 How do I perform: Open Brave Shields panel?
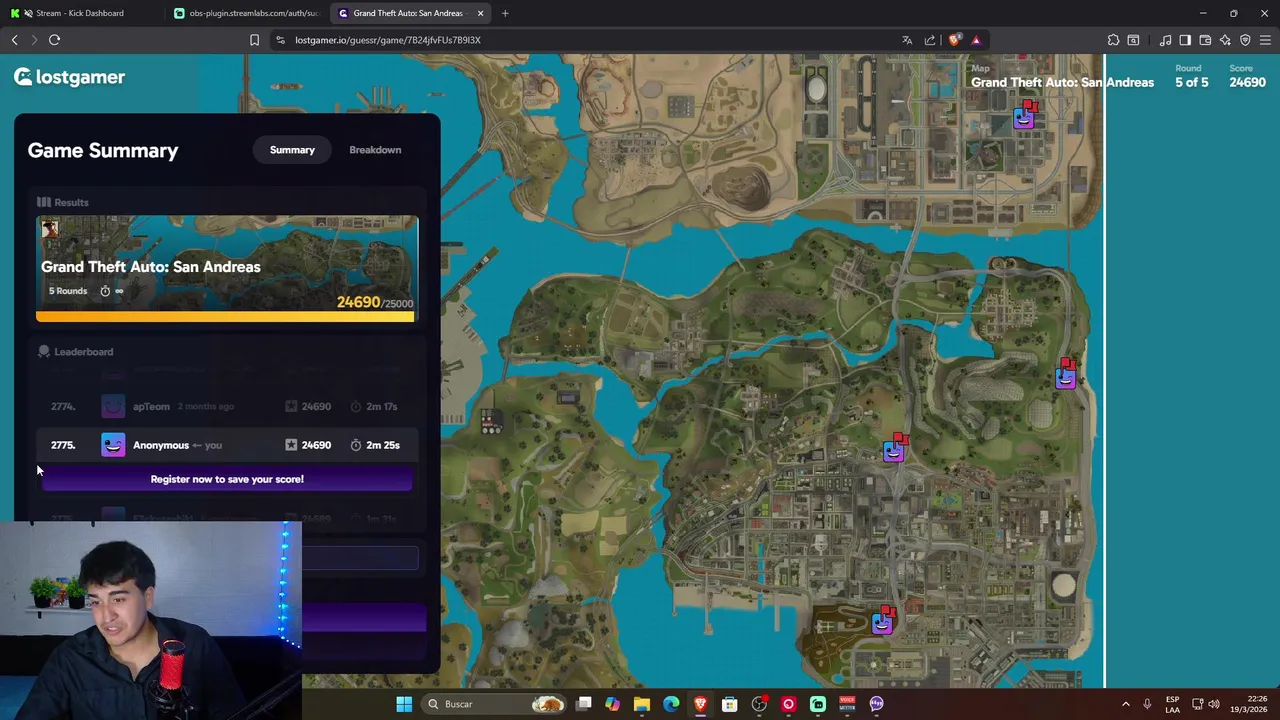tap(955, 40)
